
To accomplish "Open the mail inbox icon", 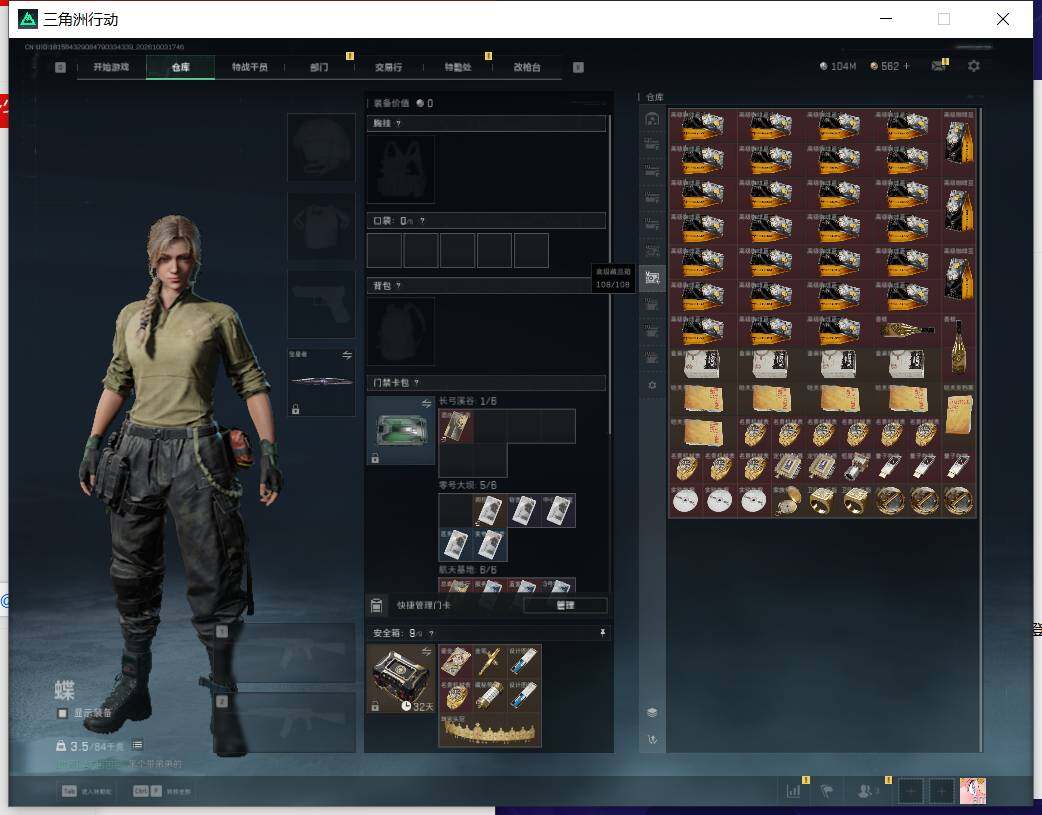I will pos(938,66).
